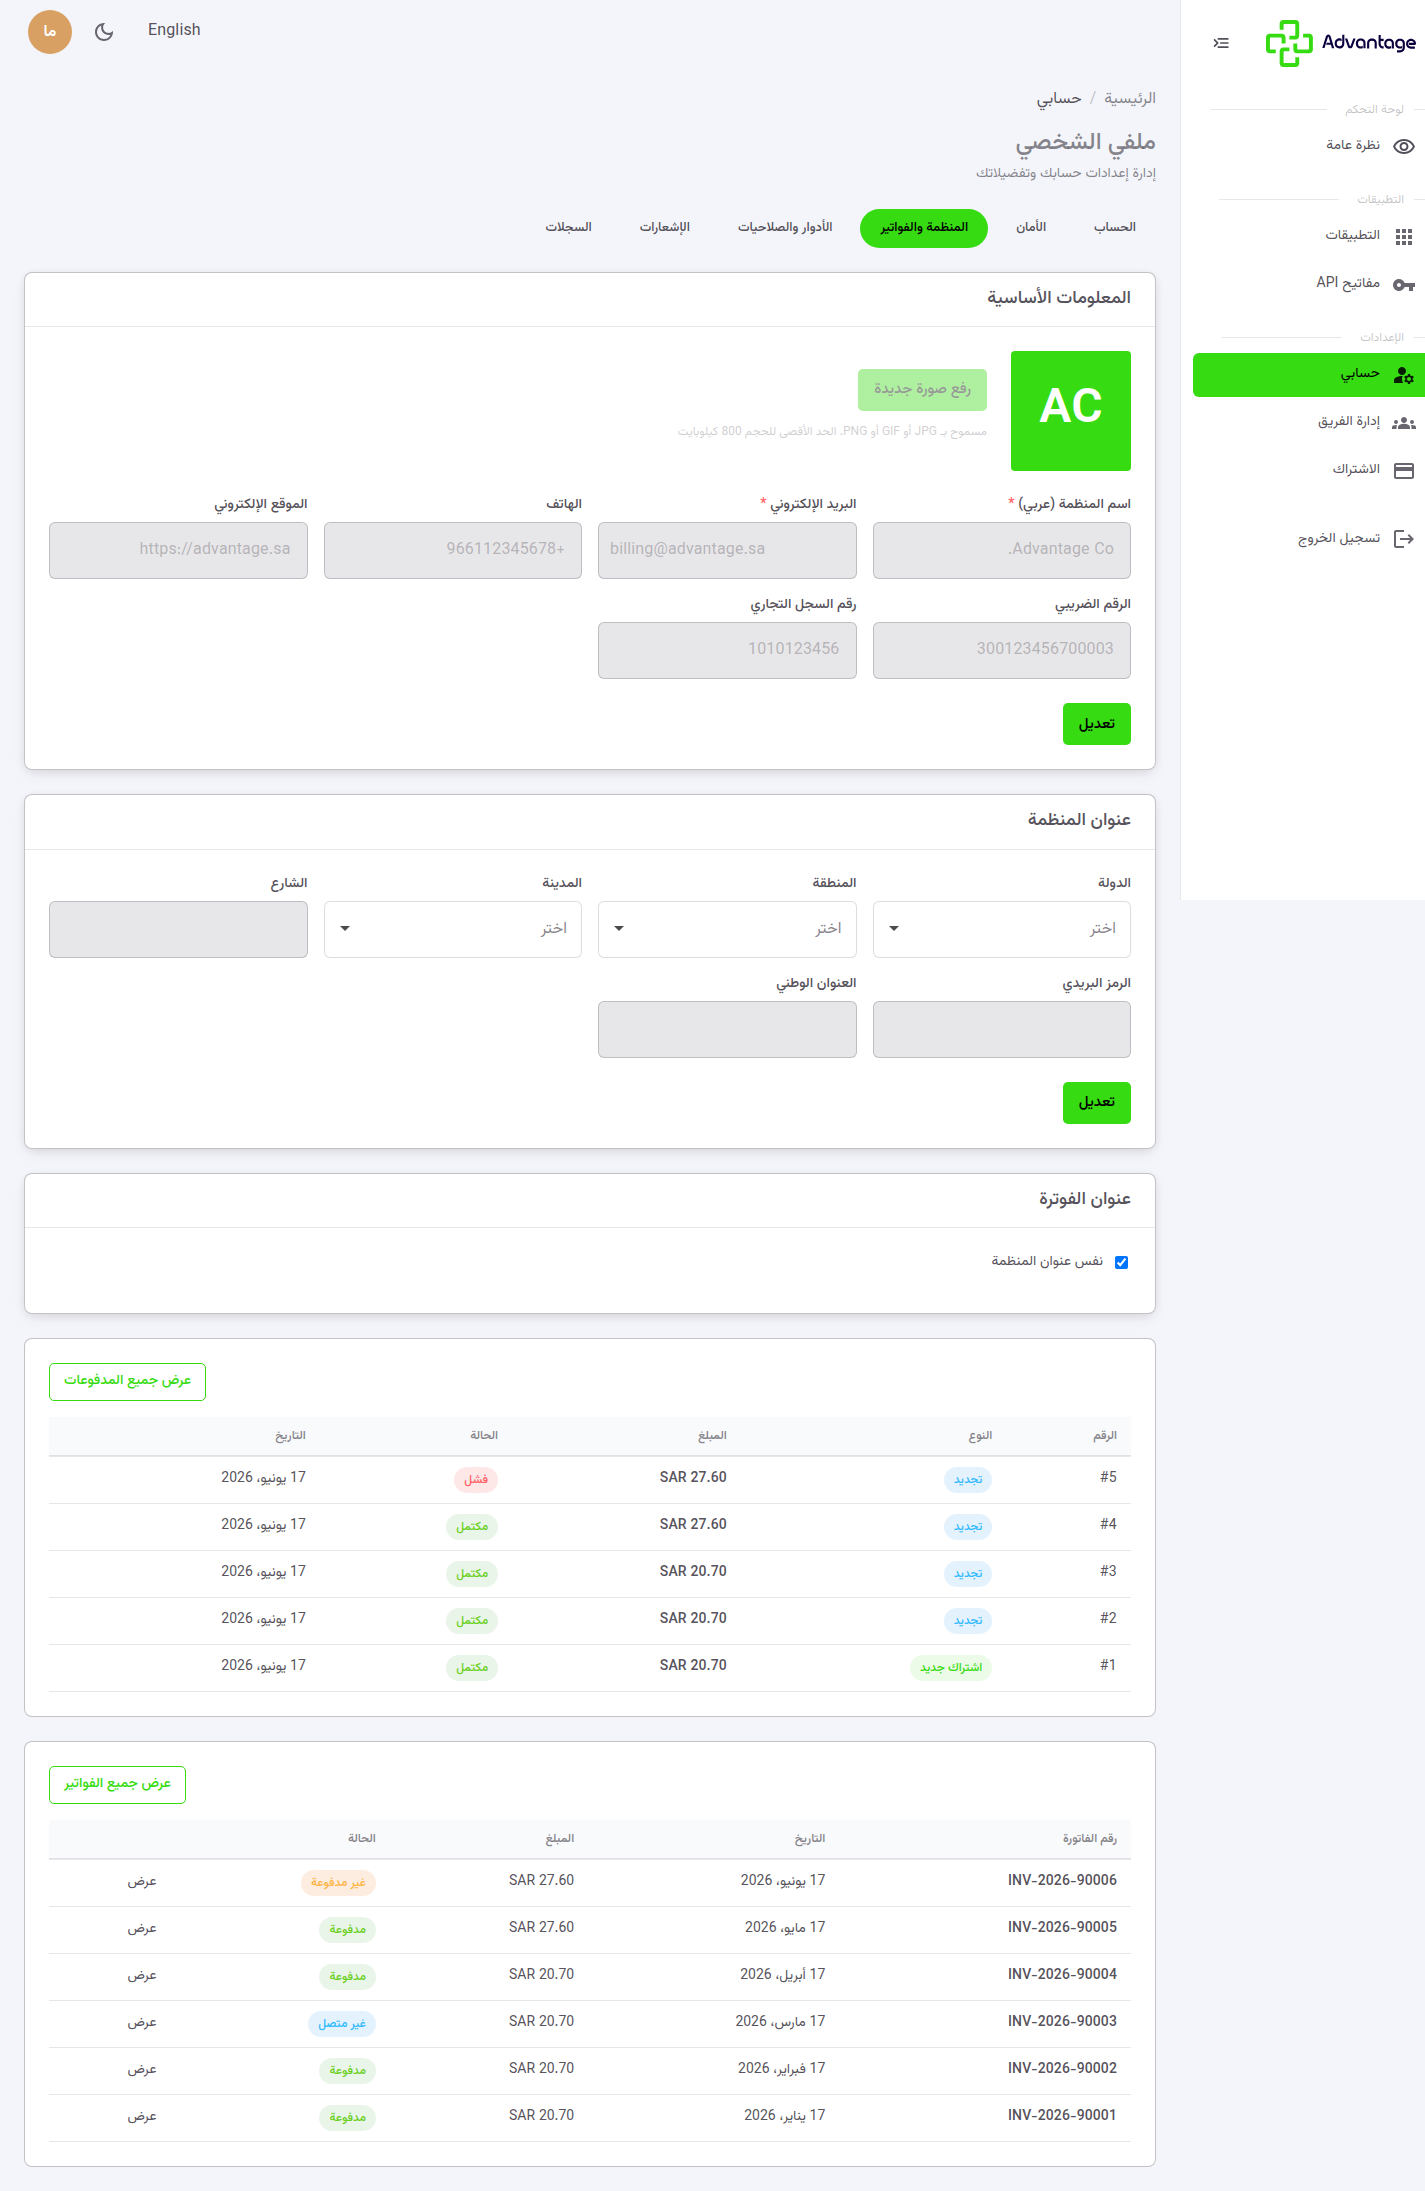Screen dimensions: 1425x2191
Task: Click the الرقم الضريبي input field
Action: coord(1002,650)
